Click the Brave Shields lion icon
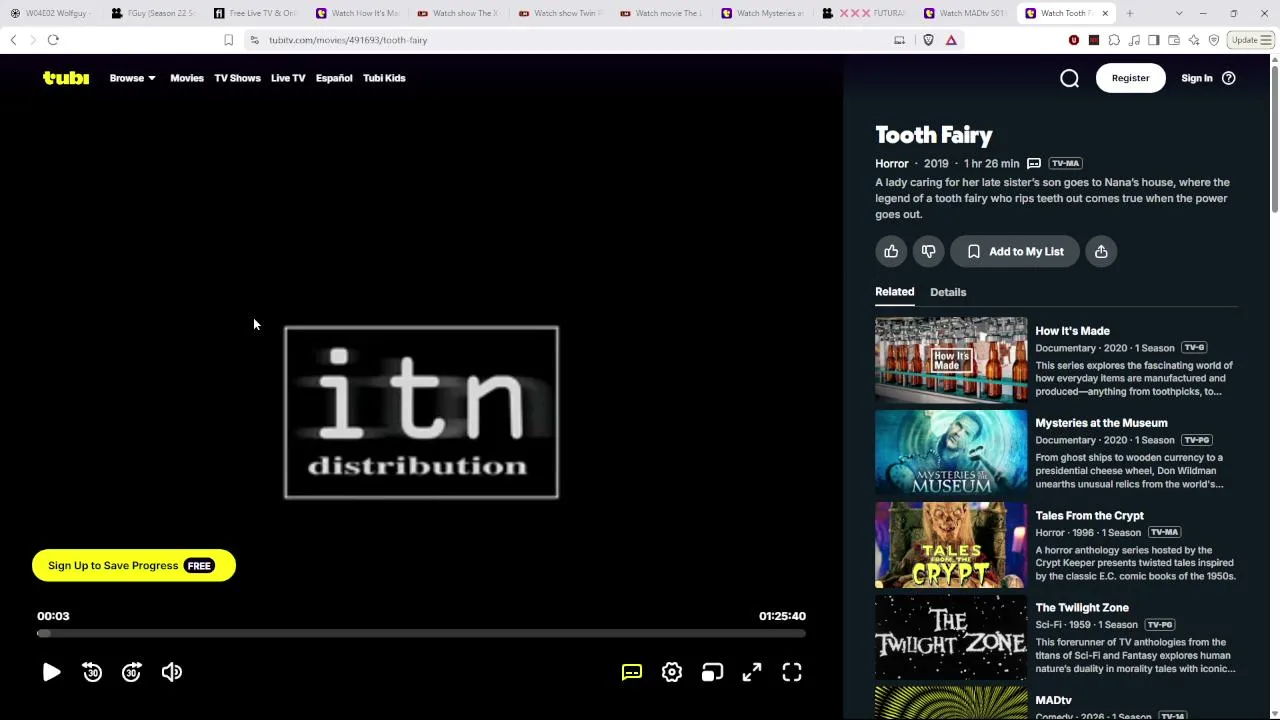1280x720 pixels. pyautogui.click(x=928, y=40)
